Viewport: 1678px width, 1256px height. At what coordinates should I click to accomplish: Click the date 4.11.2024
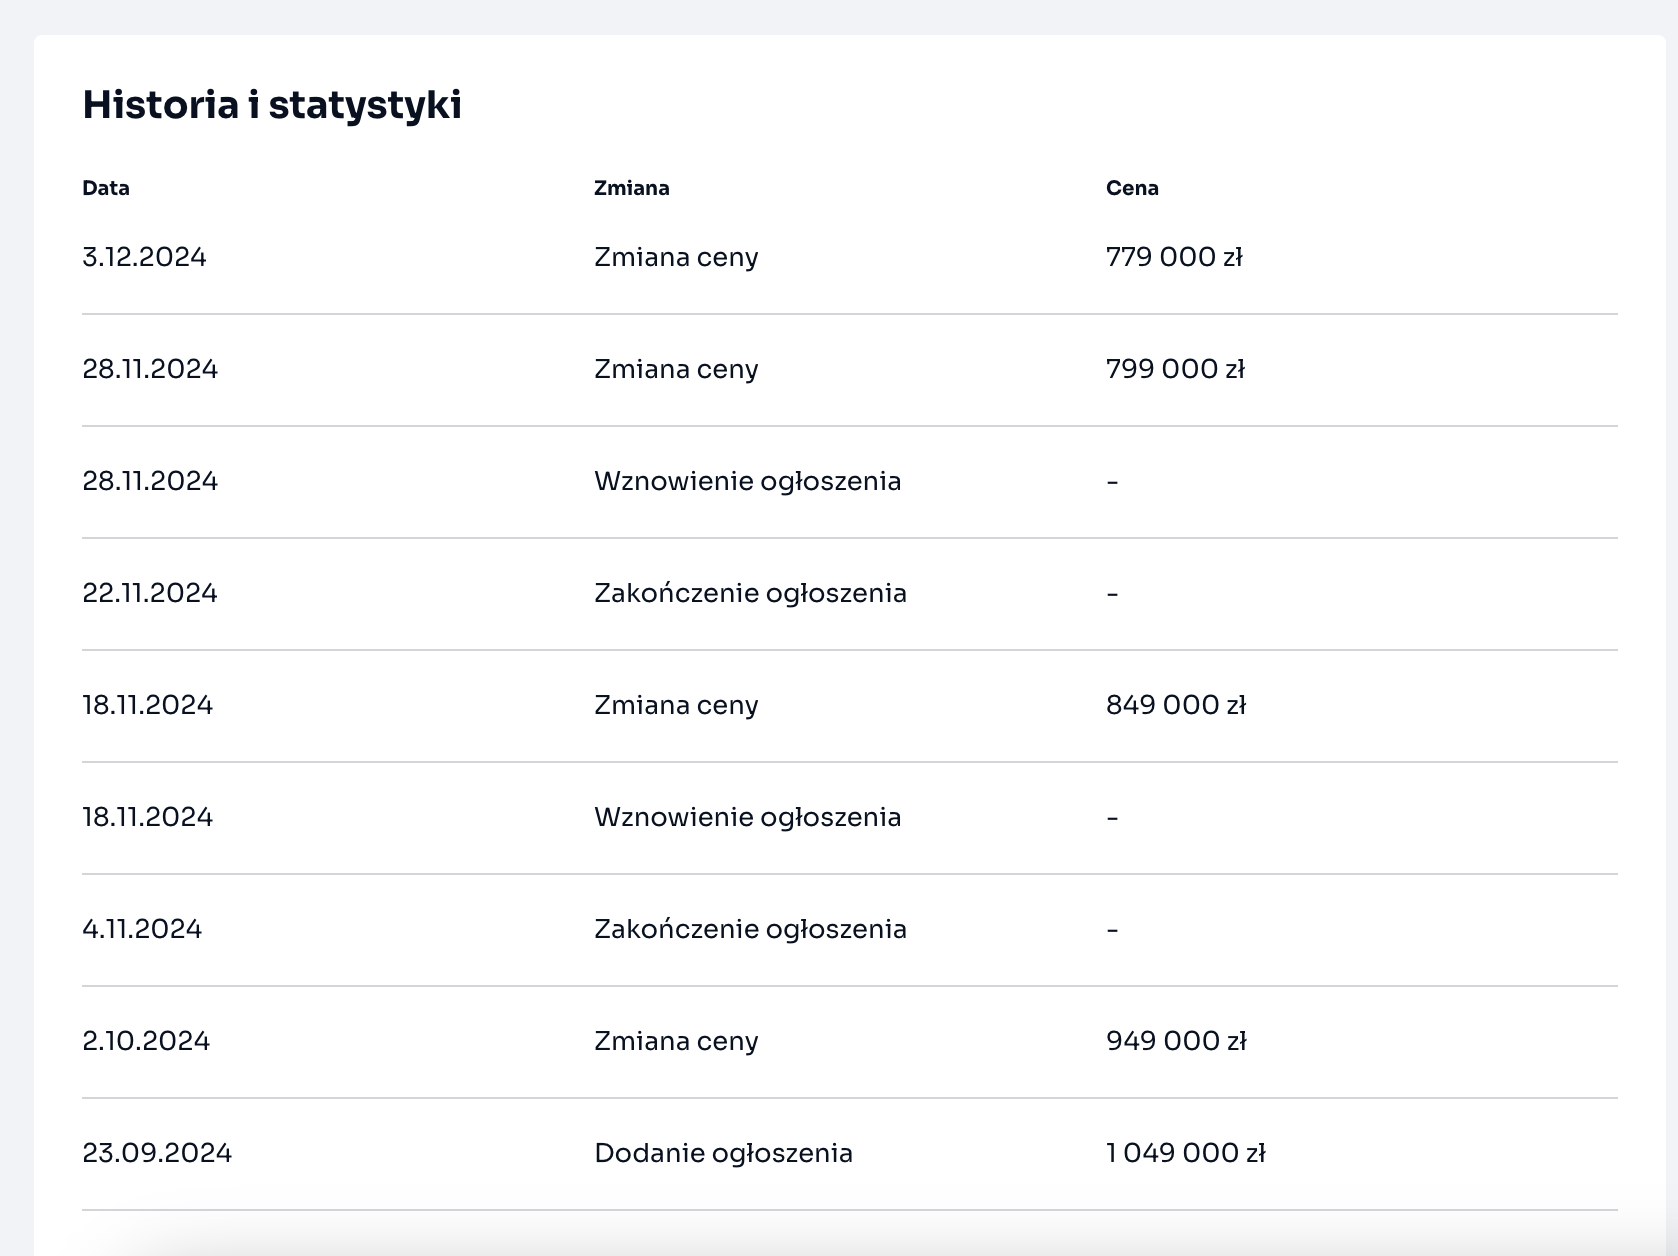coord(142,929)
